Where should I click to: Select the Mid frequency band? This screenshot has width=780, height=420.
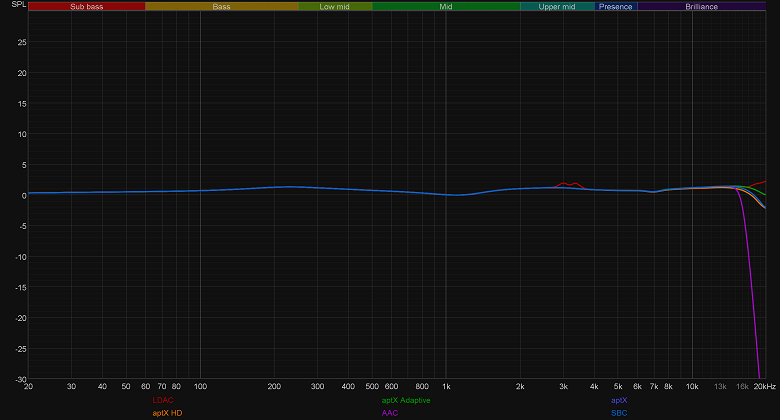tap(446, 6)
